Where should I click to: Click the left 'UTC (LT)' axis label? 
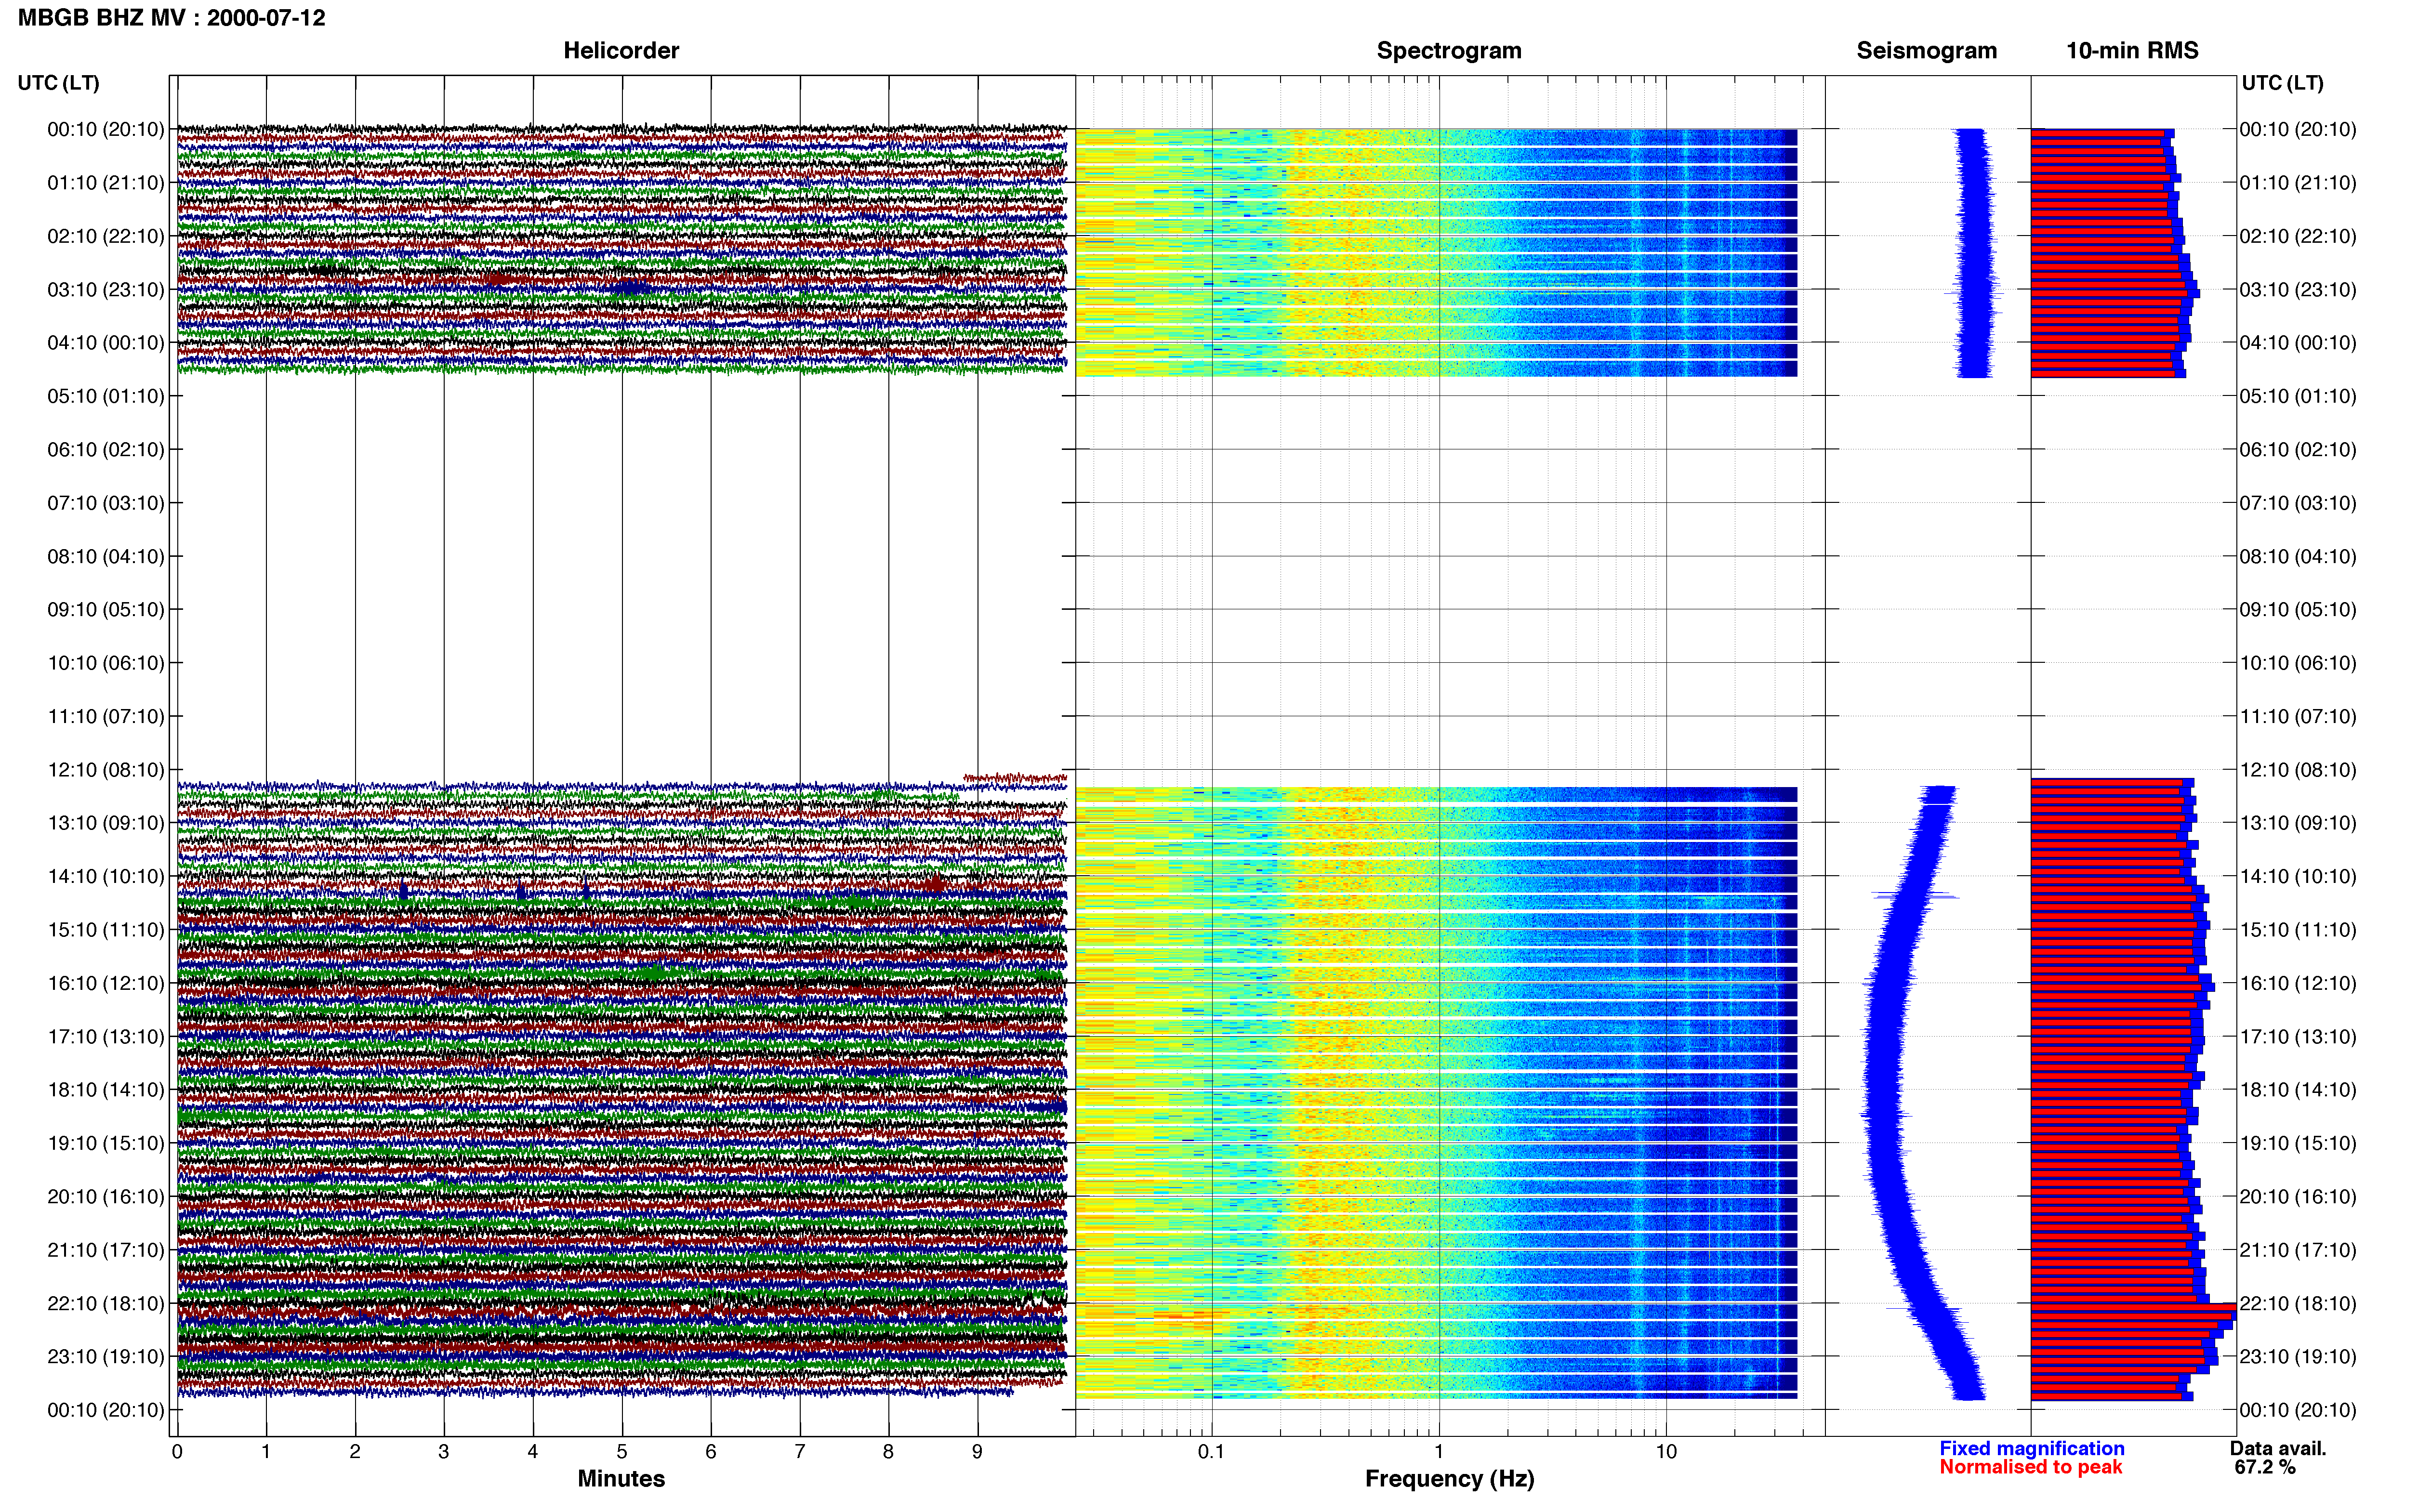(x=58, y=83)
